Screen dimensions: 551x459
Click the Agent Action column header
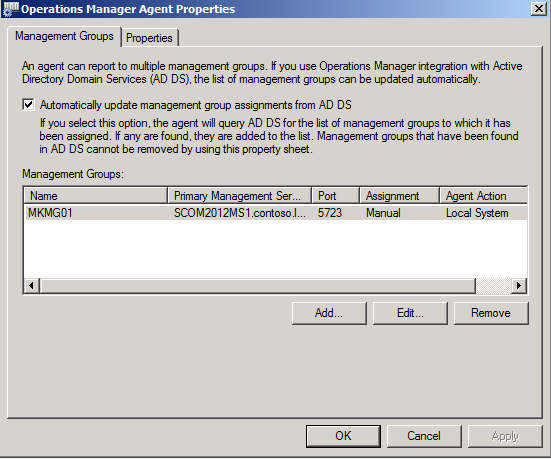tap(484, 195)
